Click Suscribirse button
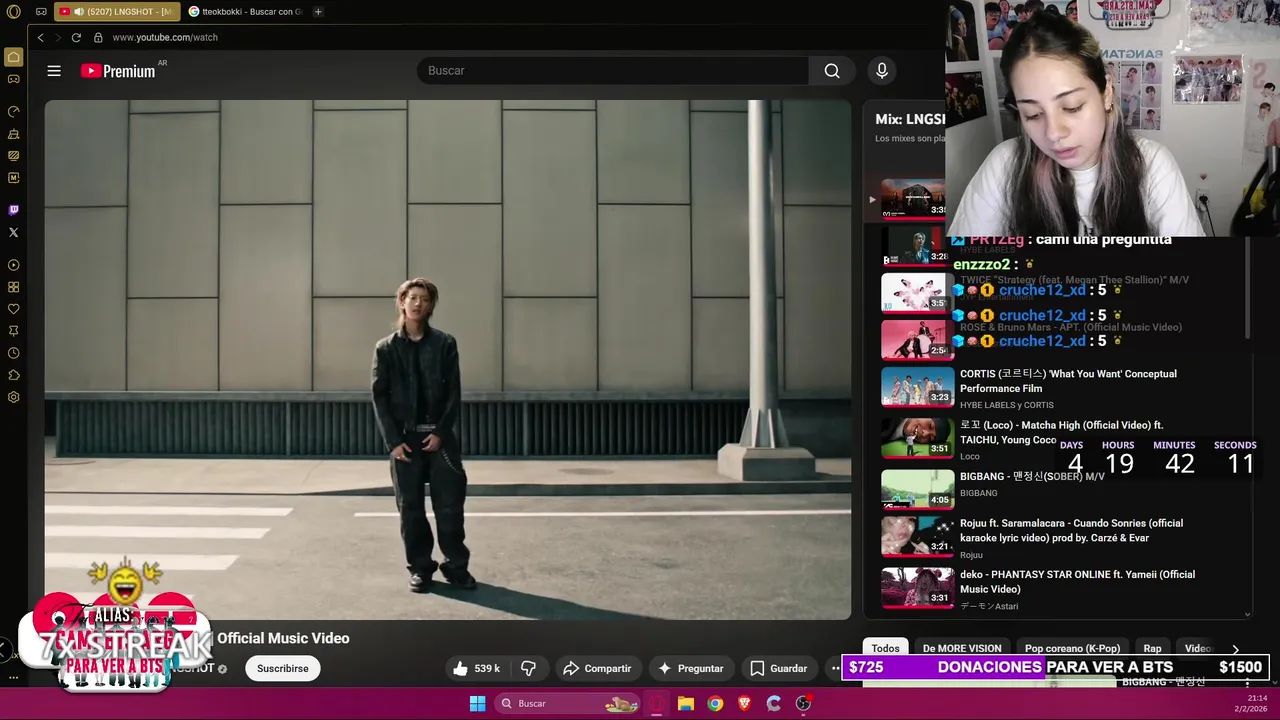 [x=283, y=668]
